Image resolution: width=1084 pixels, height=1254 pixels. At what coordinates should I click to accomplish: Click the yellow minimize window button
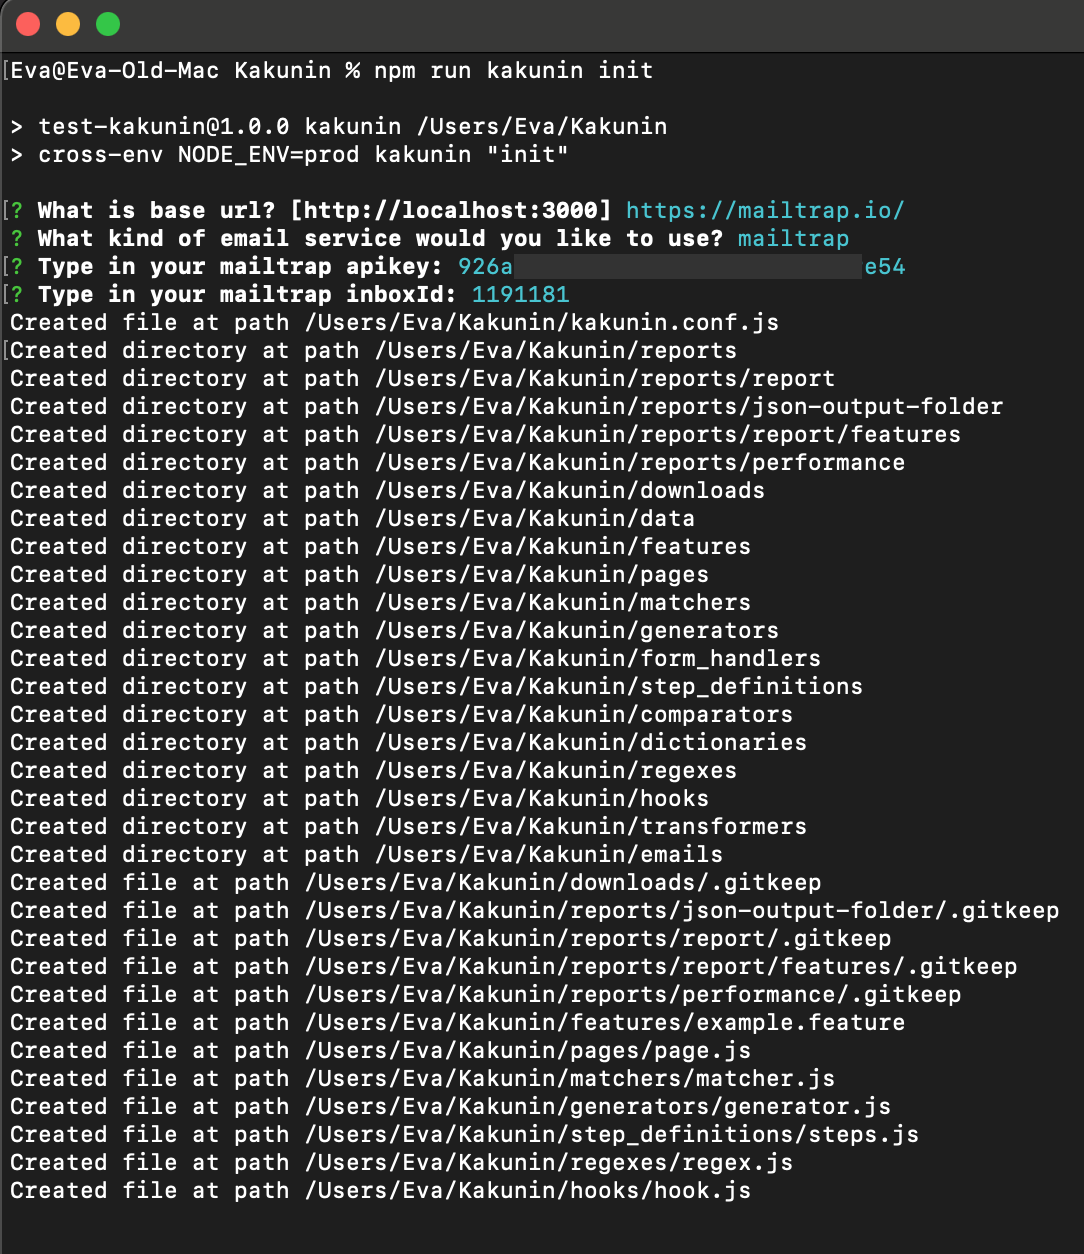tap(68, 24)
